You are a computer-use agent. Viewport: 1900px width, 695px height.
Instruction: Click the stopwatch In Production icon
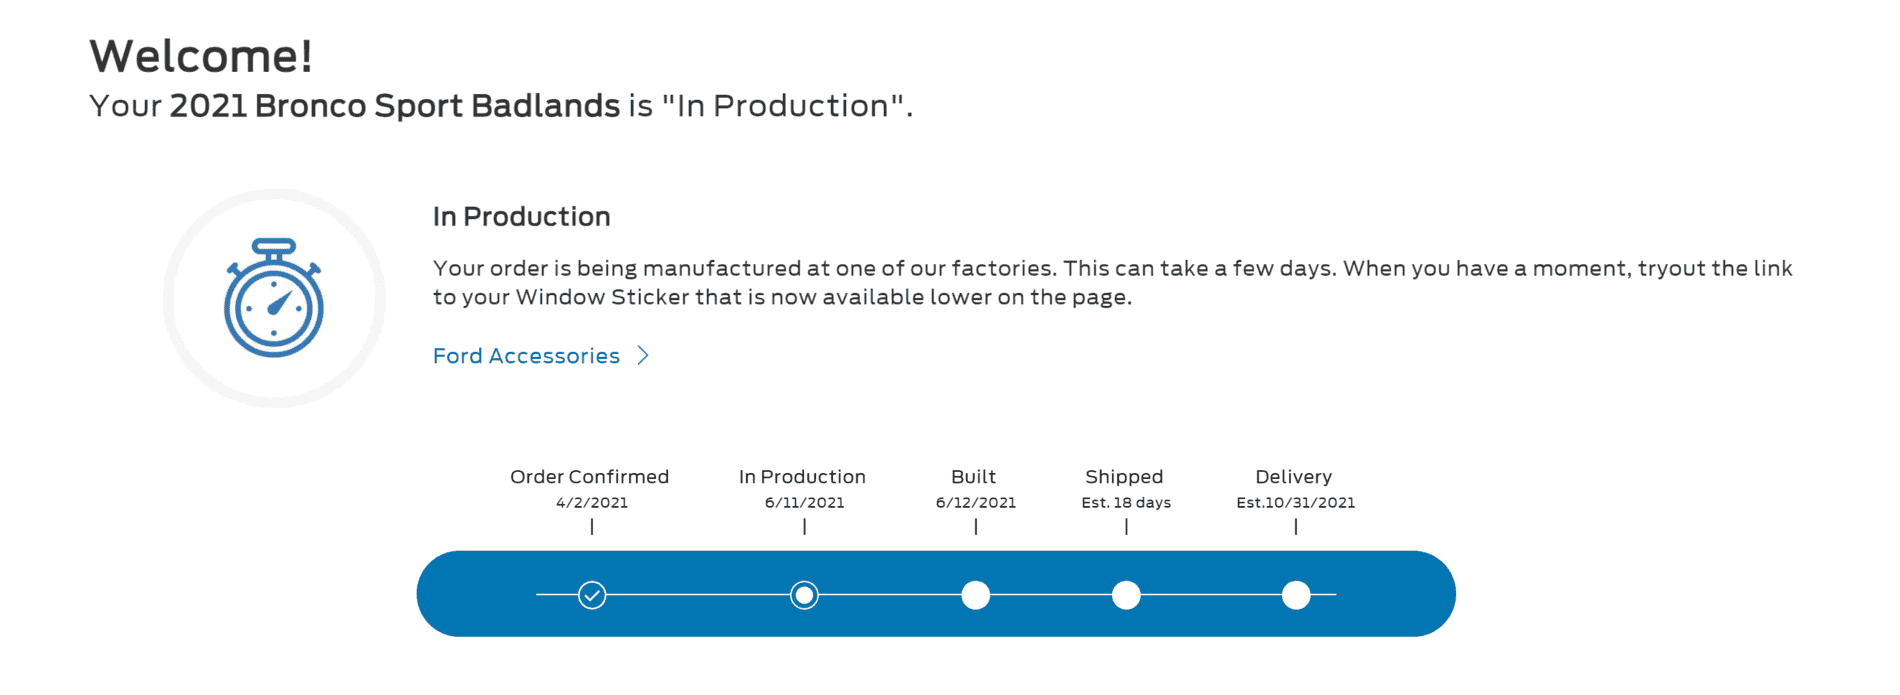[x=274, y=298]
